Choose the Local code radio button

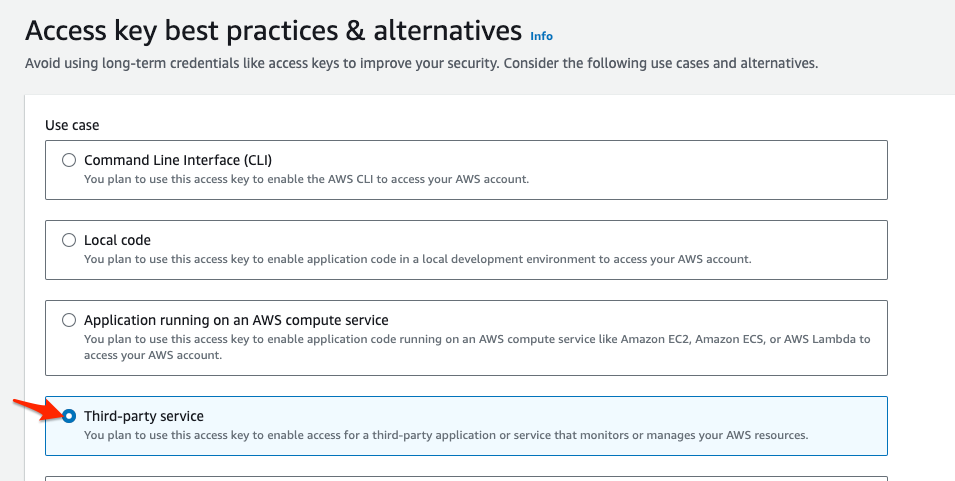click(x=69, y=240)
